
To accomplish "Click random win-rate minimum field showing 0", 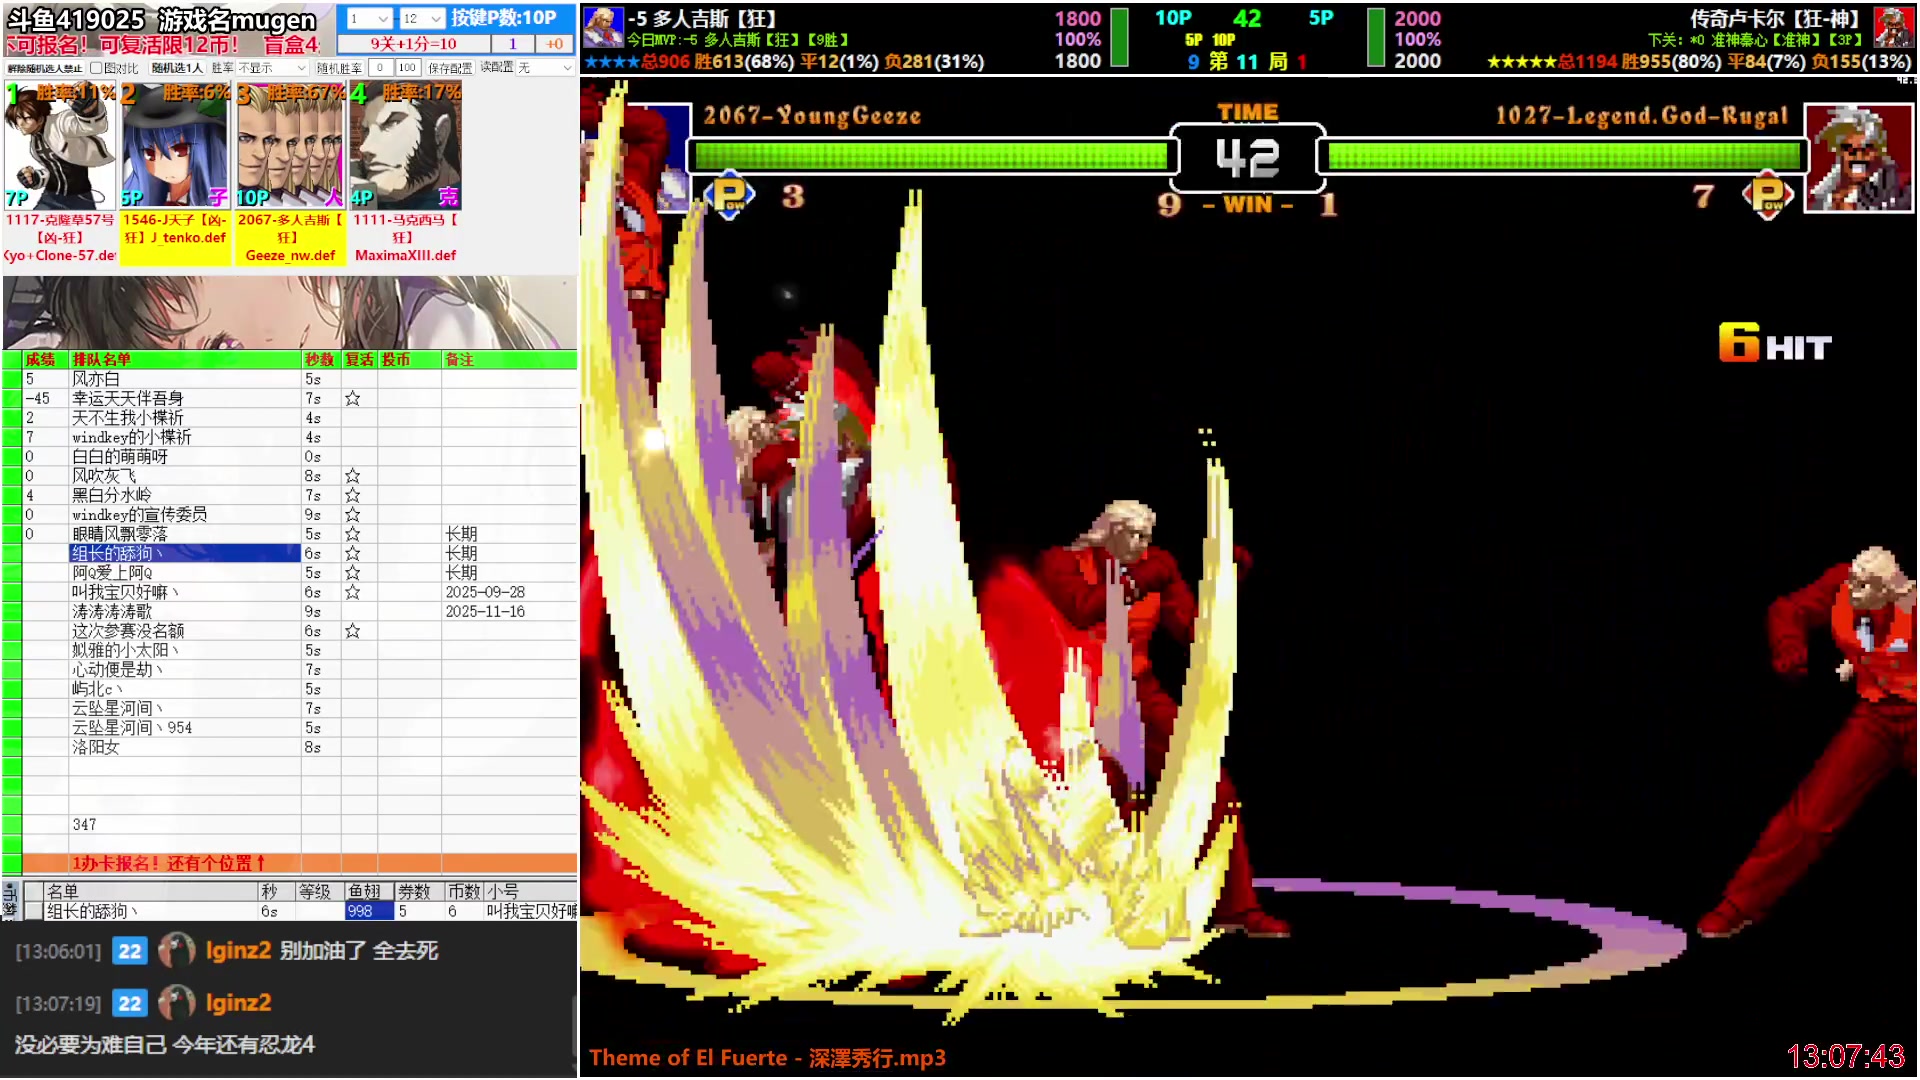I will (x=380, y=68).
